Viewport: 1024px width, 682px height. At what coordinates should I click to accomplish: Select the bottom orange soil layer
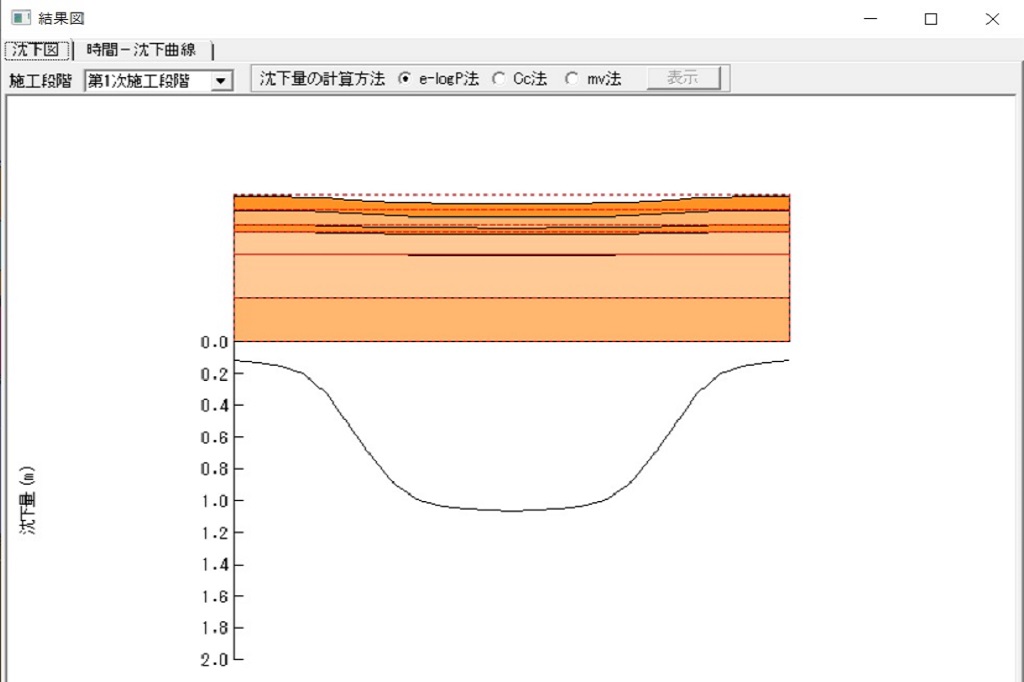point(511,320)
